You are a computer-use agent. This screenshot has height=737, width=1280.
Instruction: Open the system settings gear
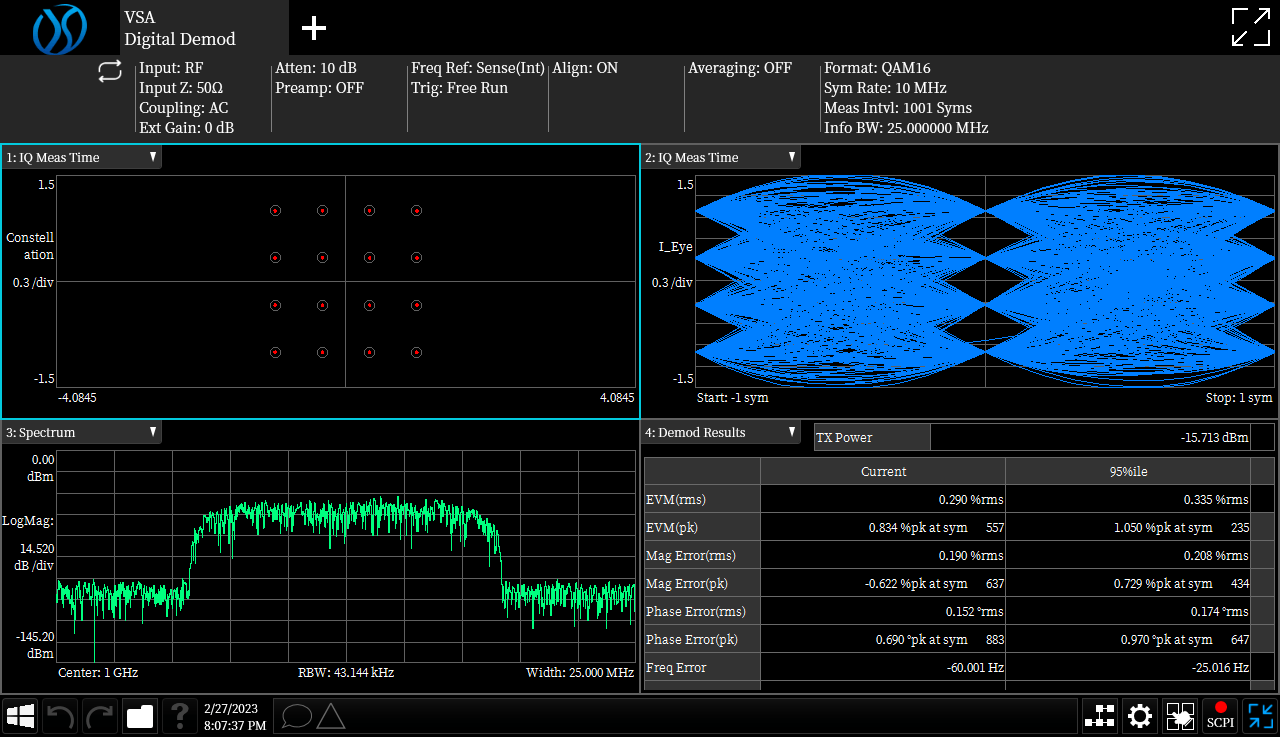click(1140, 716)
